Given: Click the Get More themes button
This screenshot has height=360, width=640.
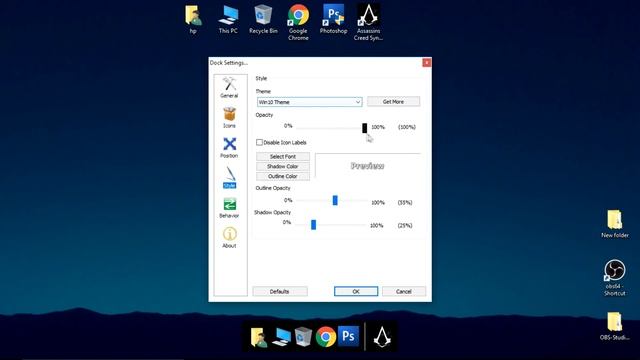Looking at the screenshot, I should [393, 102].
